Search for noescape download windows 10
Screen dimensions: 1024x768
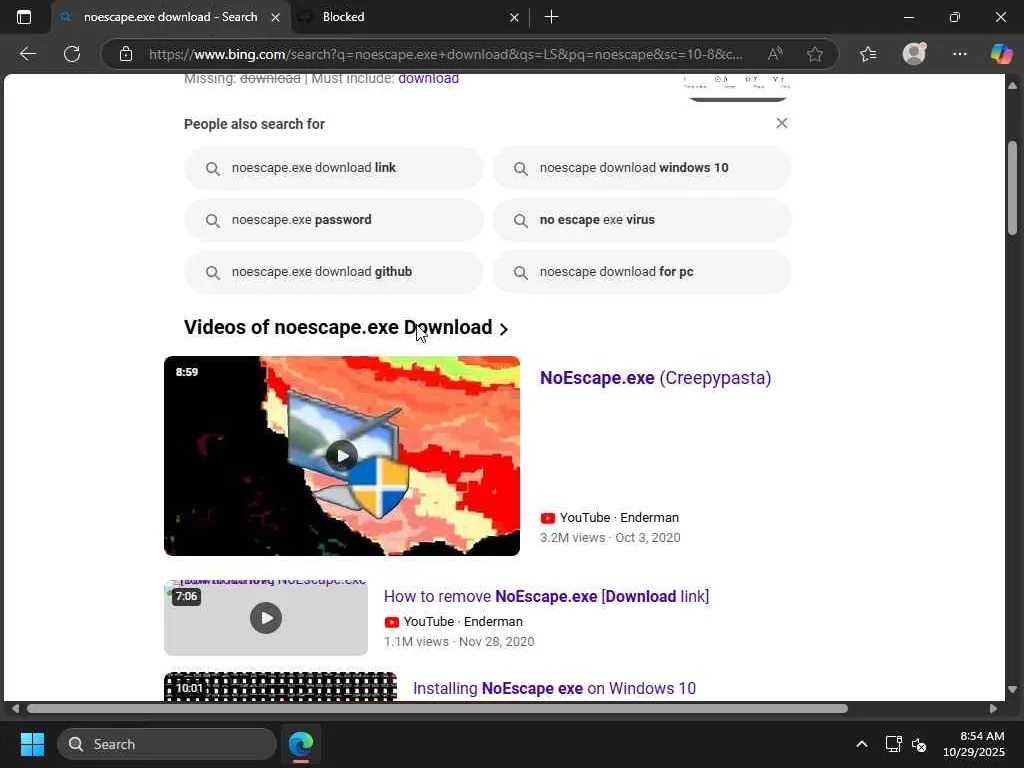click(642, 168)
